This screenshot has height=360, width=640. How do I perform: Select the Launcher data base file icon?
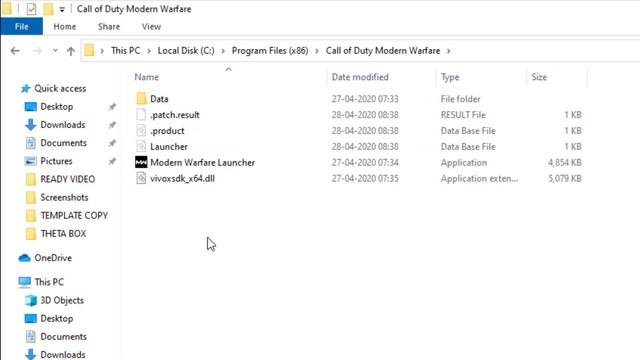tap(141, 147)
